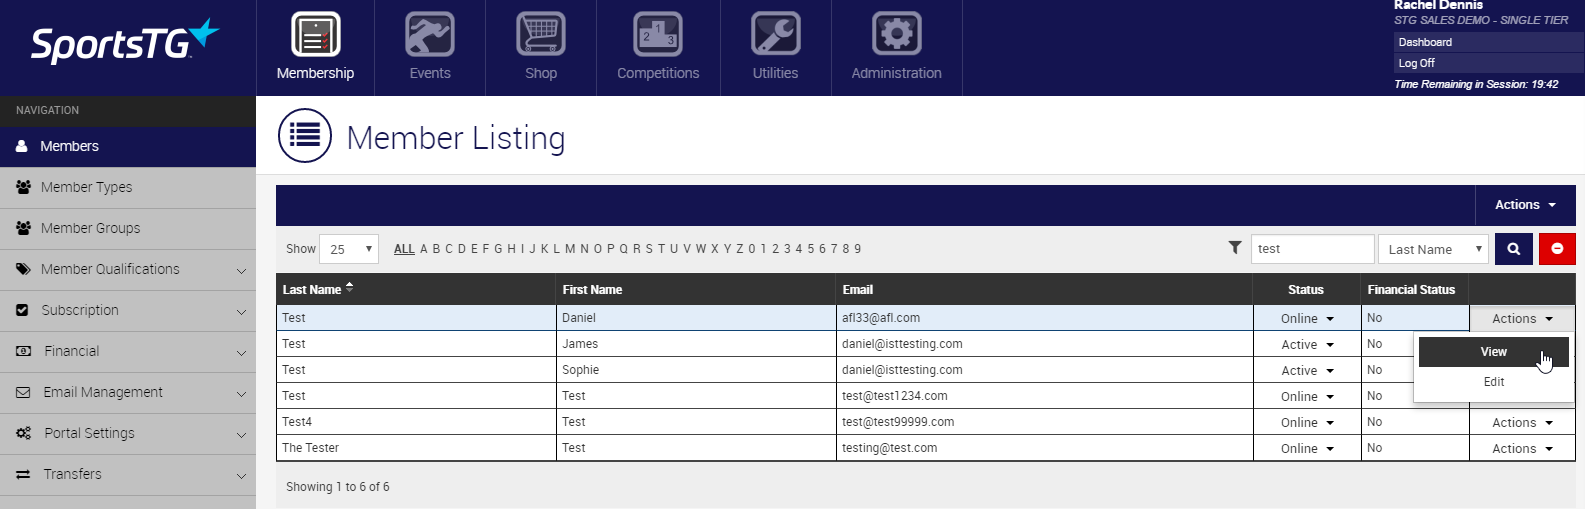
Task: Expand Transfers sidebar section
Action: [128, 474]
